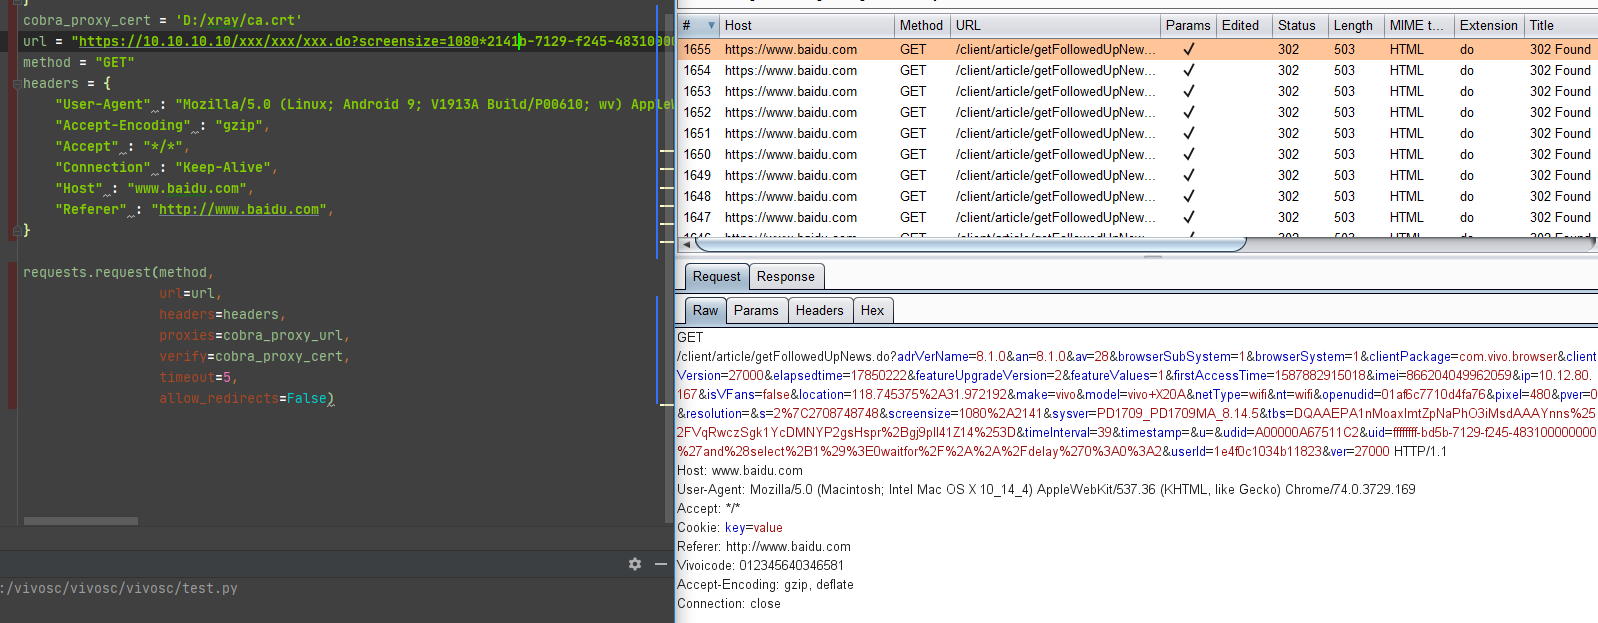1598x623 pixels.
Task: Click the cobra_proxy_cert assignment line
Action: (162, 20)
